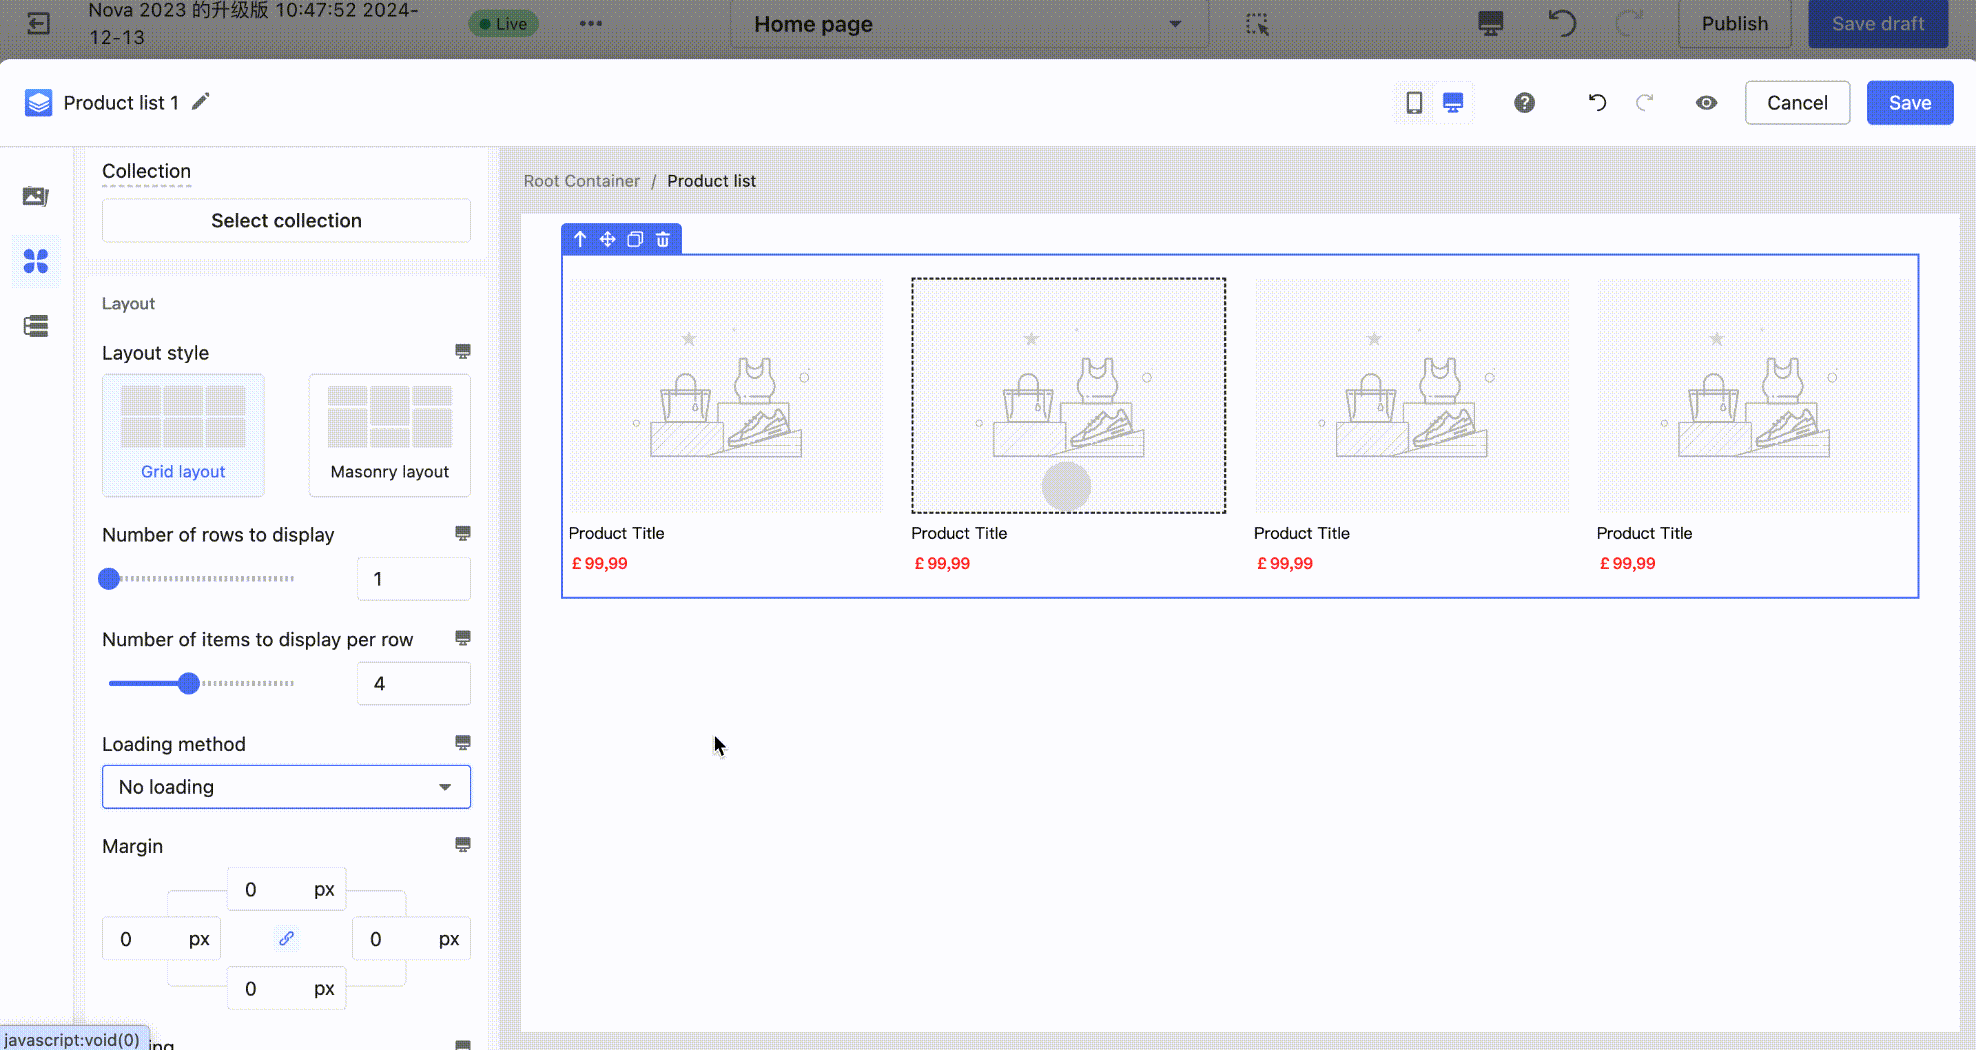Select parent container using up arrow icon

coord(580,239)
